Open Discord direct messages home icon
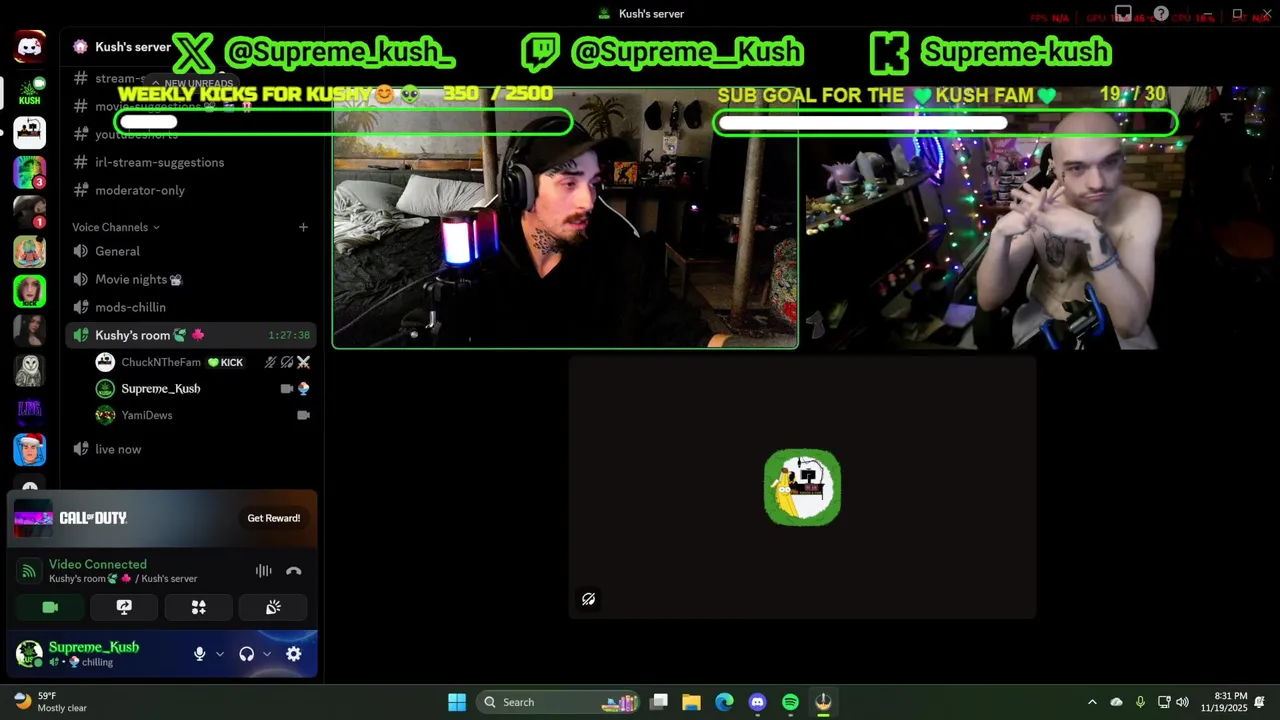Image resolution: width=1280 pixels, height=720 pixels. coord(29,46)
